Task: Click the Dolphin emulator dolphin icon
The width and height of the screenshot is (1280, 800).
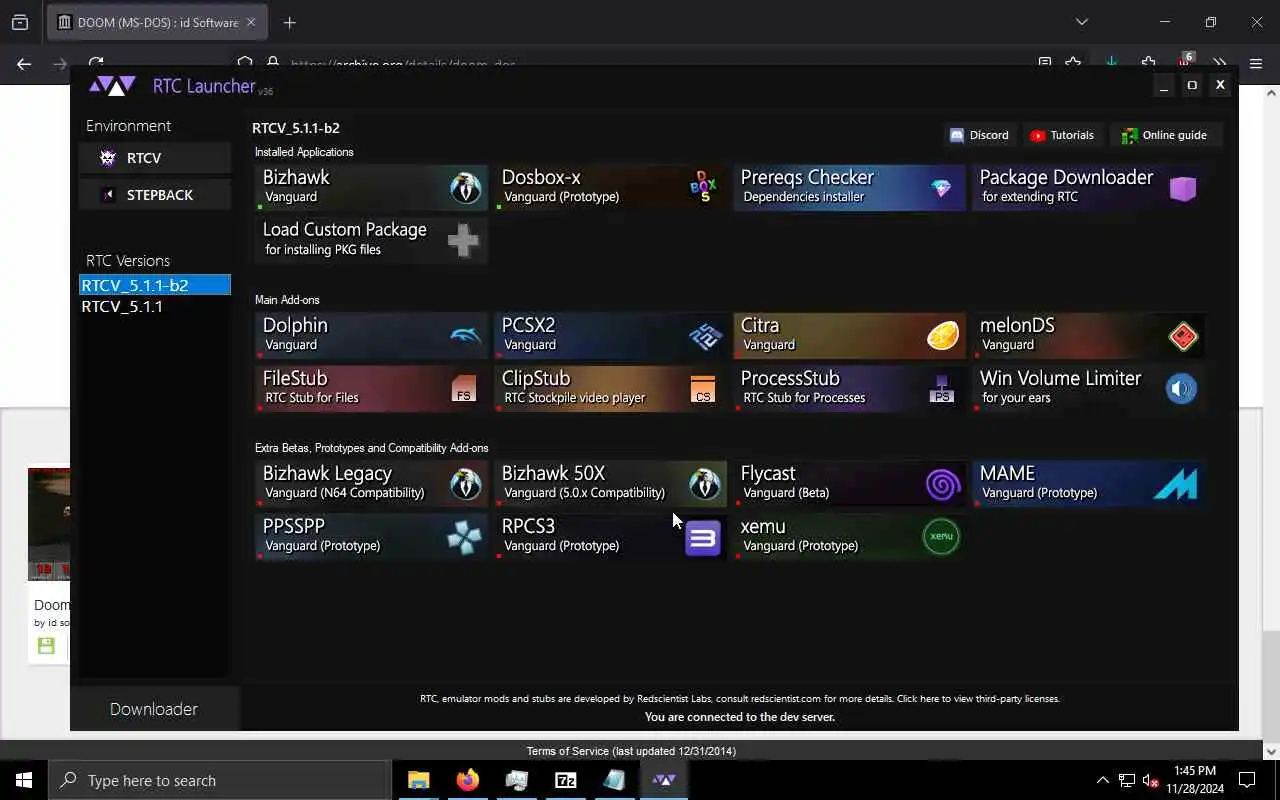Action: [x=465, y=337]
